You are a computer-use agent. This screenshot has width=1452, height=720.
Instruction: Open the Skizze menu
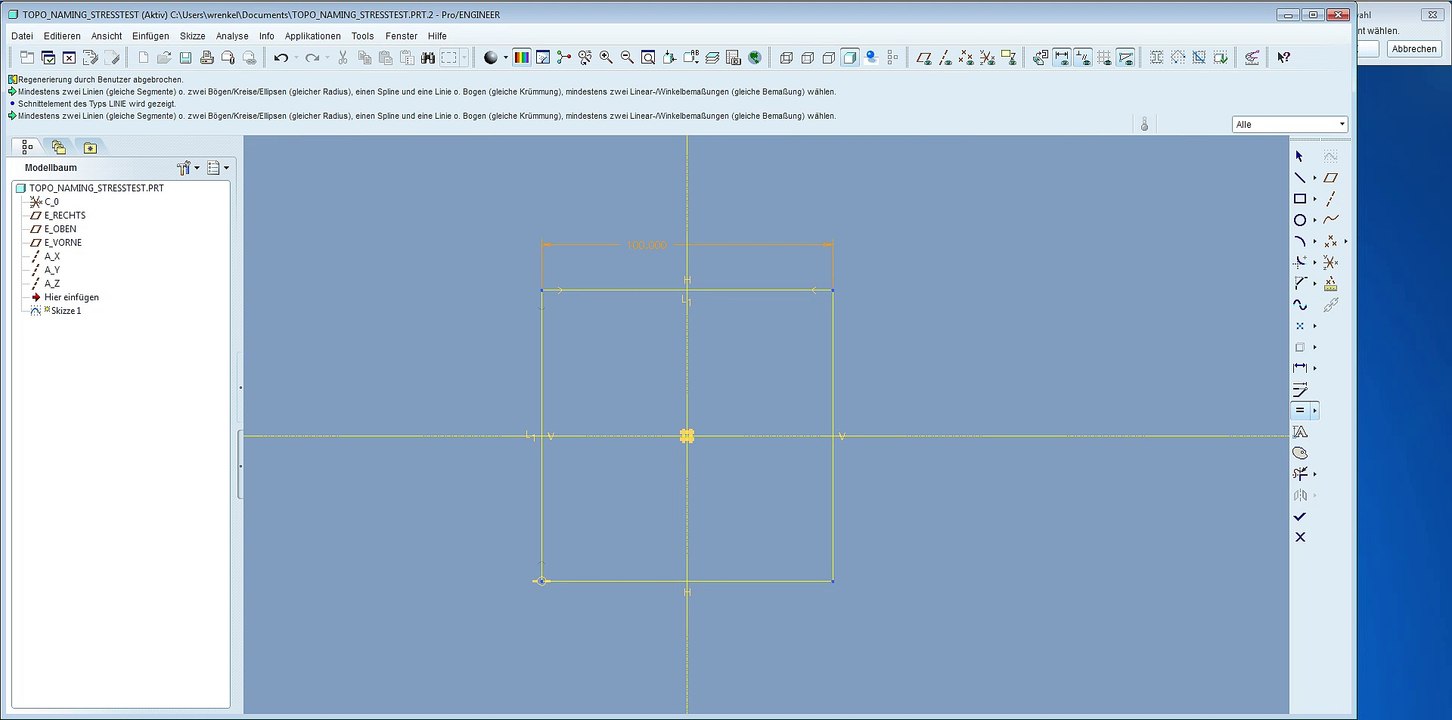[192, 36]
